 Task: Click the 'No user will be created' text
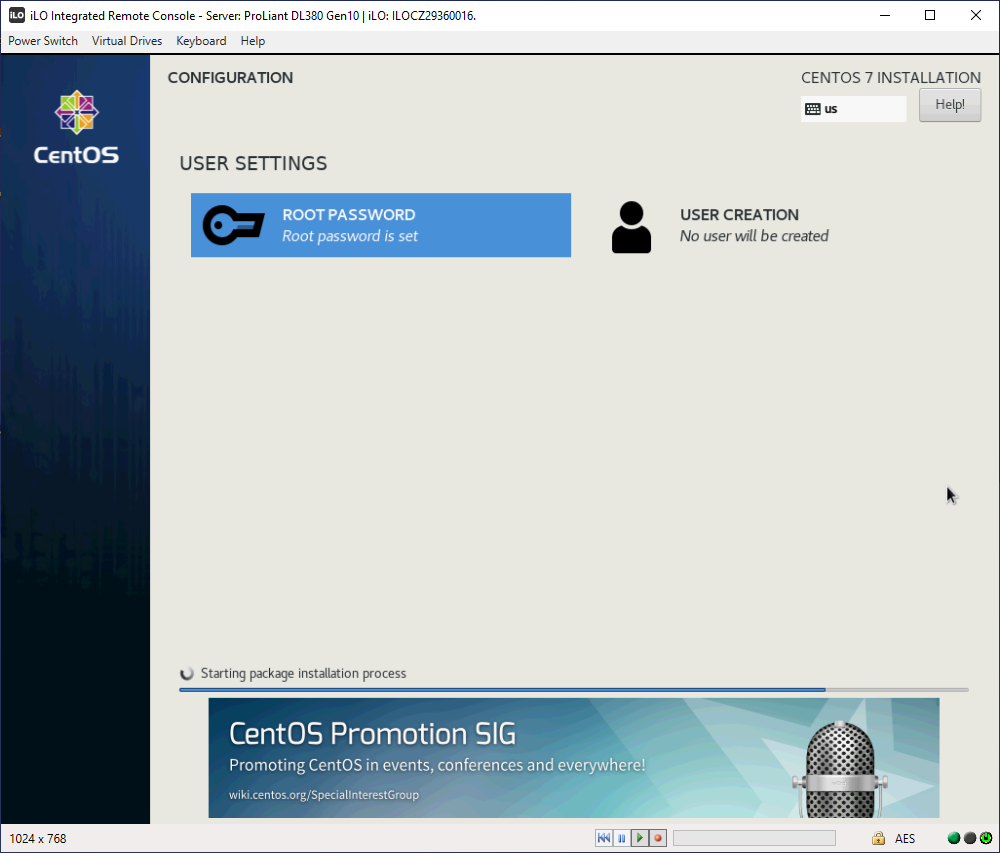click(754, 236)
